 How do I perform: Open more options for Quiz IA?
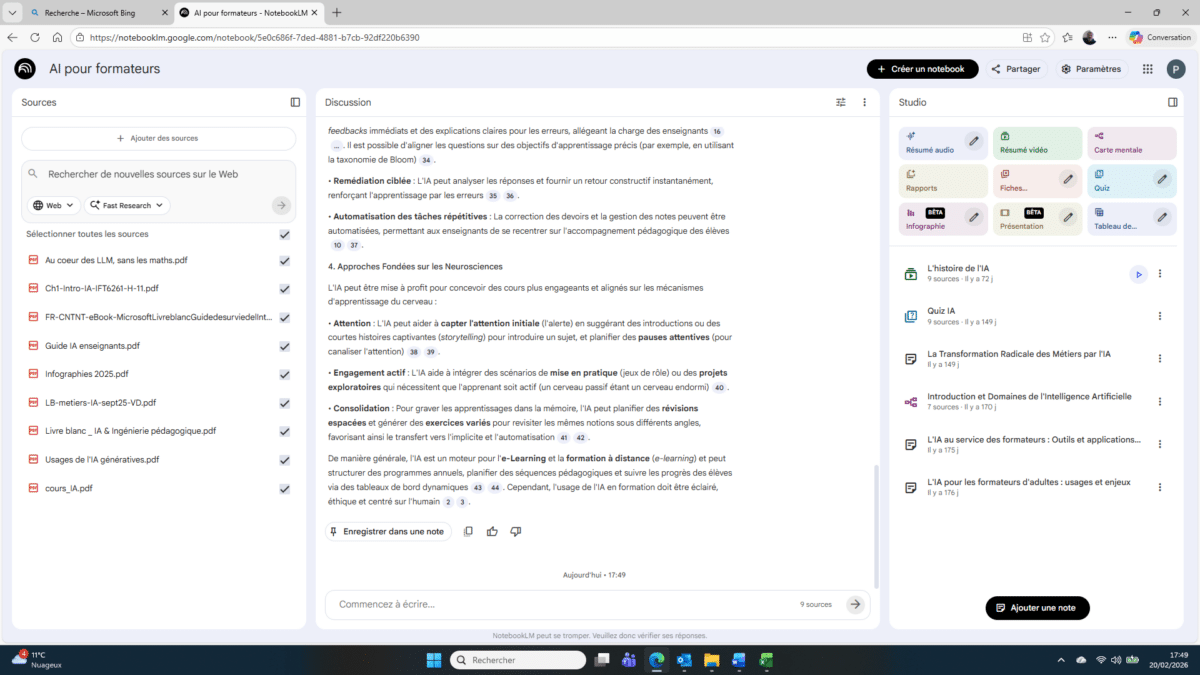click(1160, 316)
